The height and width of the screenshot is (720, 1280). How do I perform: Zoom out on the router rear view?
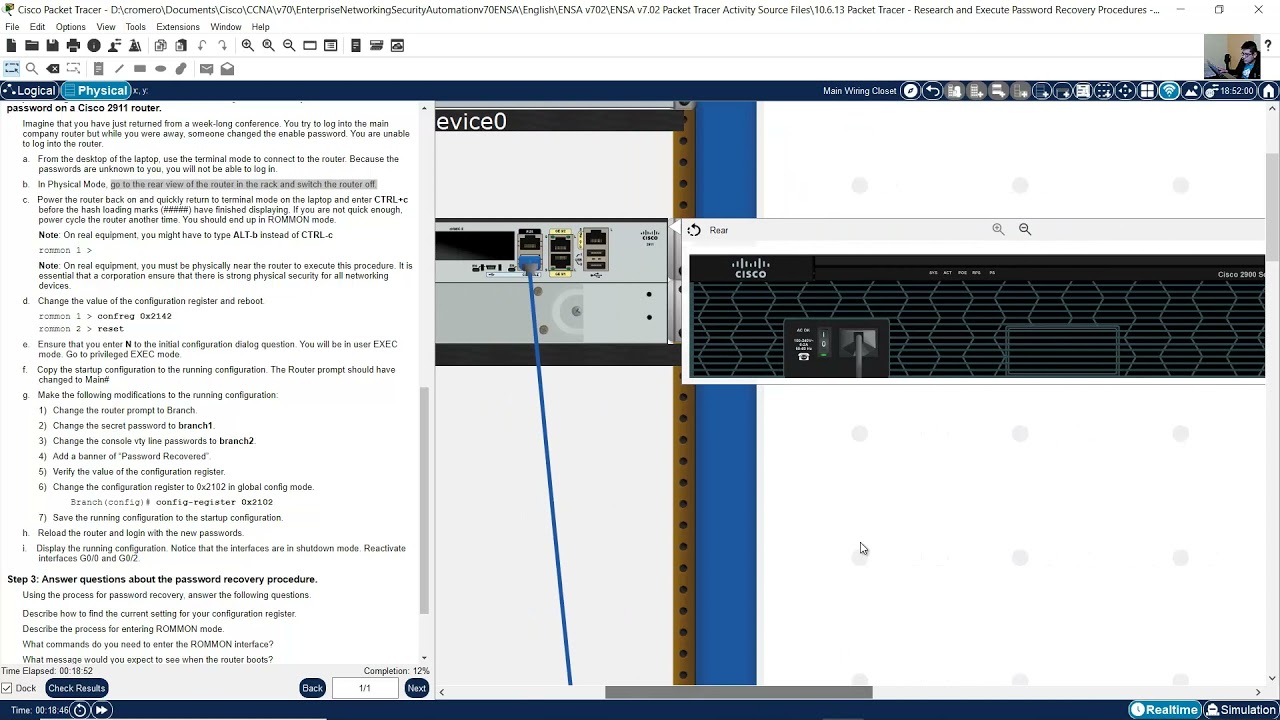(x=1025, y=229)
